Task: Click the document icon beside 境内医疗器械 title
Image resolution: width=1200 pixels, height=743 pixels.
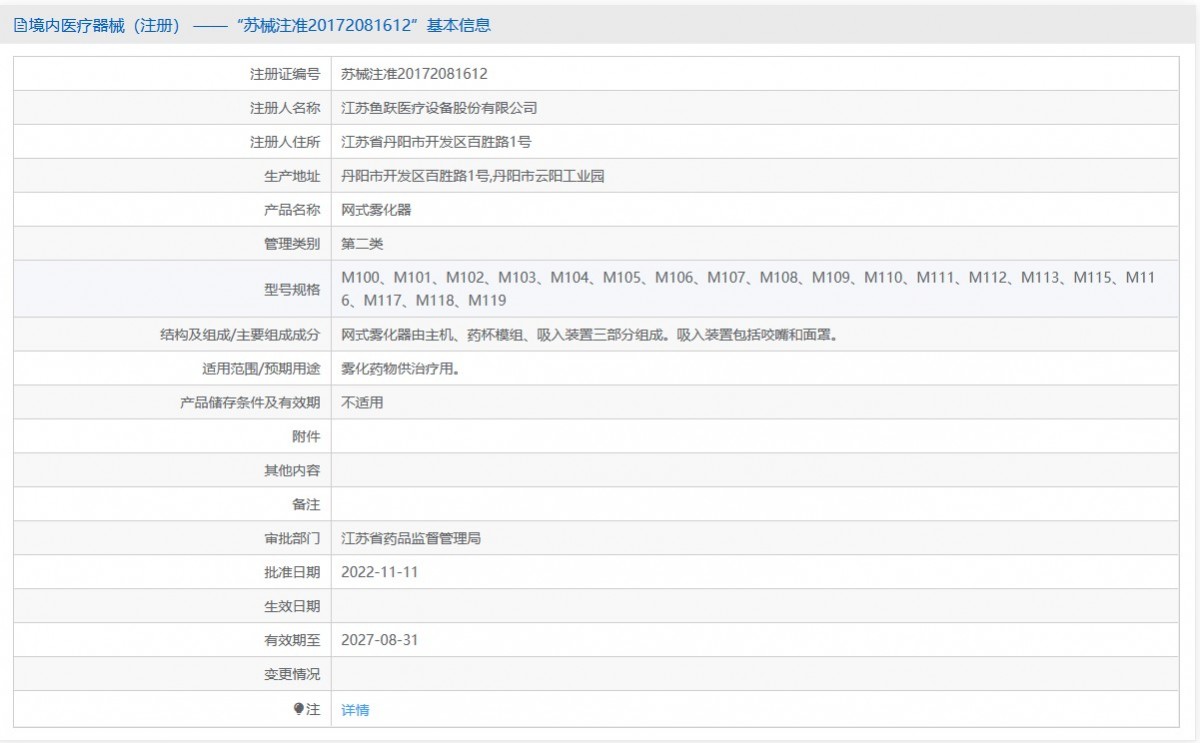Action: (20, 26)
